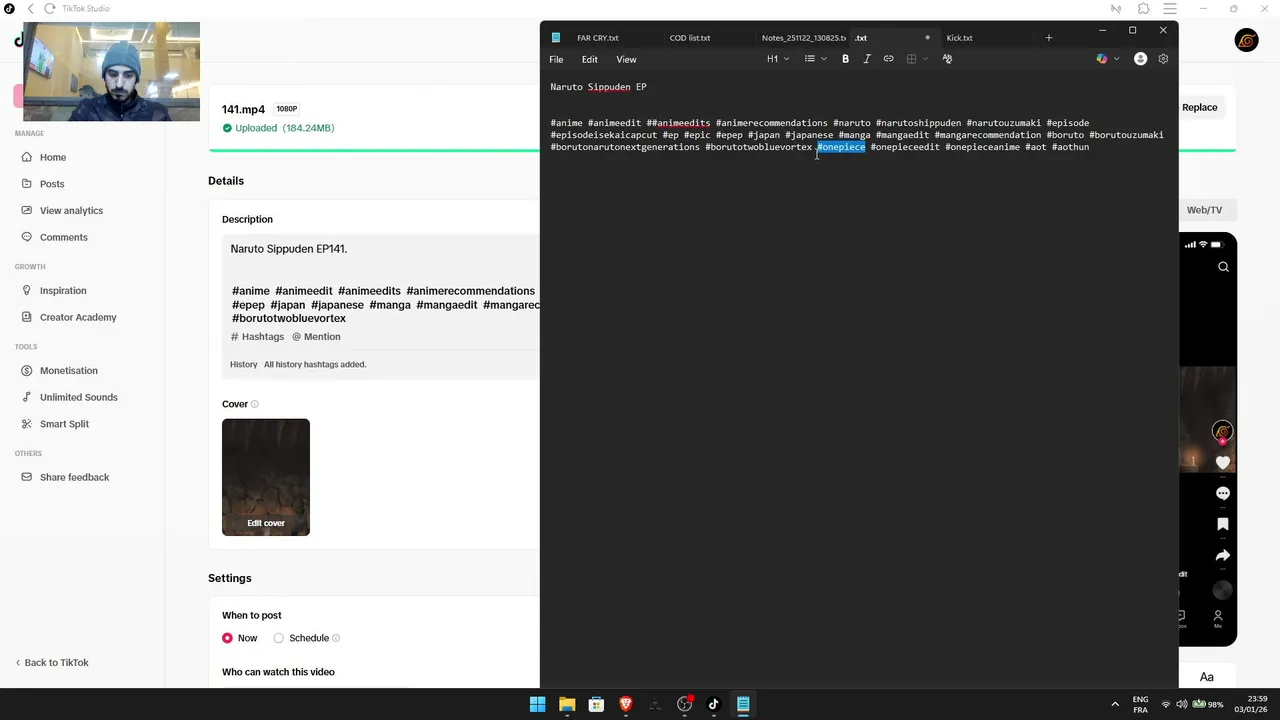Image resolution: width=1280 pixels, height=720 pixels.
Task: Tap the comment bubble icon in preview
Action: [1222, 494]
